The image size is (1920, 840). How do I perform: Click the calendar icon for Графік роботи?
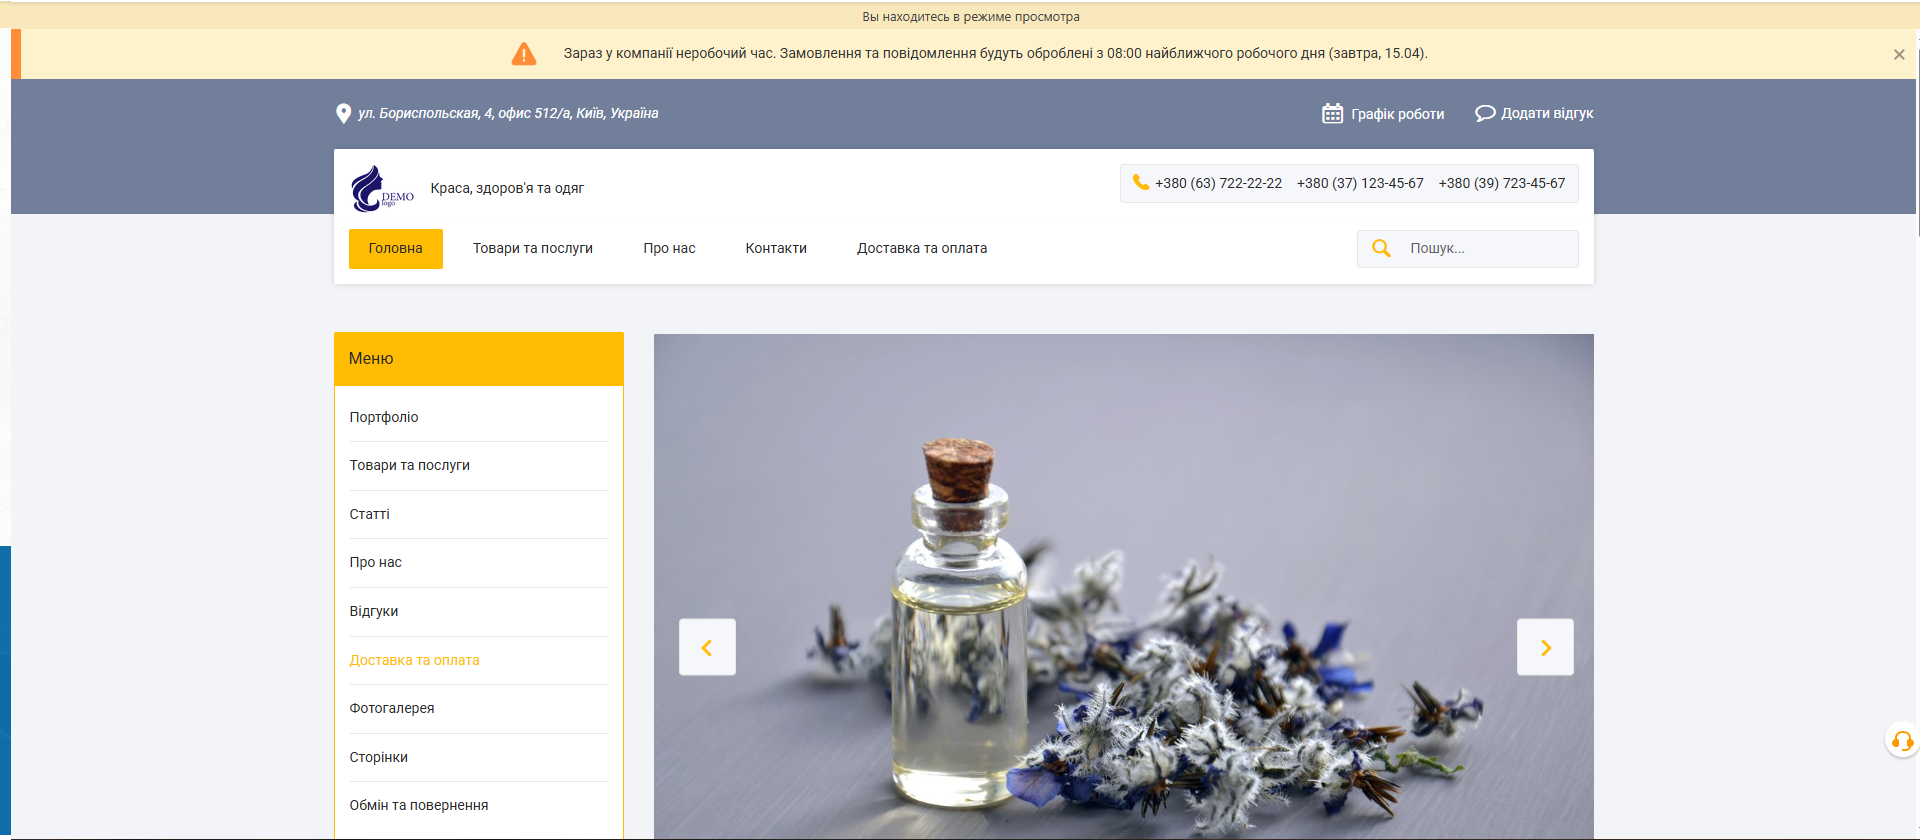[1332, 114]
